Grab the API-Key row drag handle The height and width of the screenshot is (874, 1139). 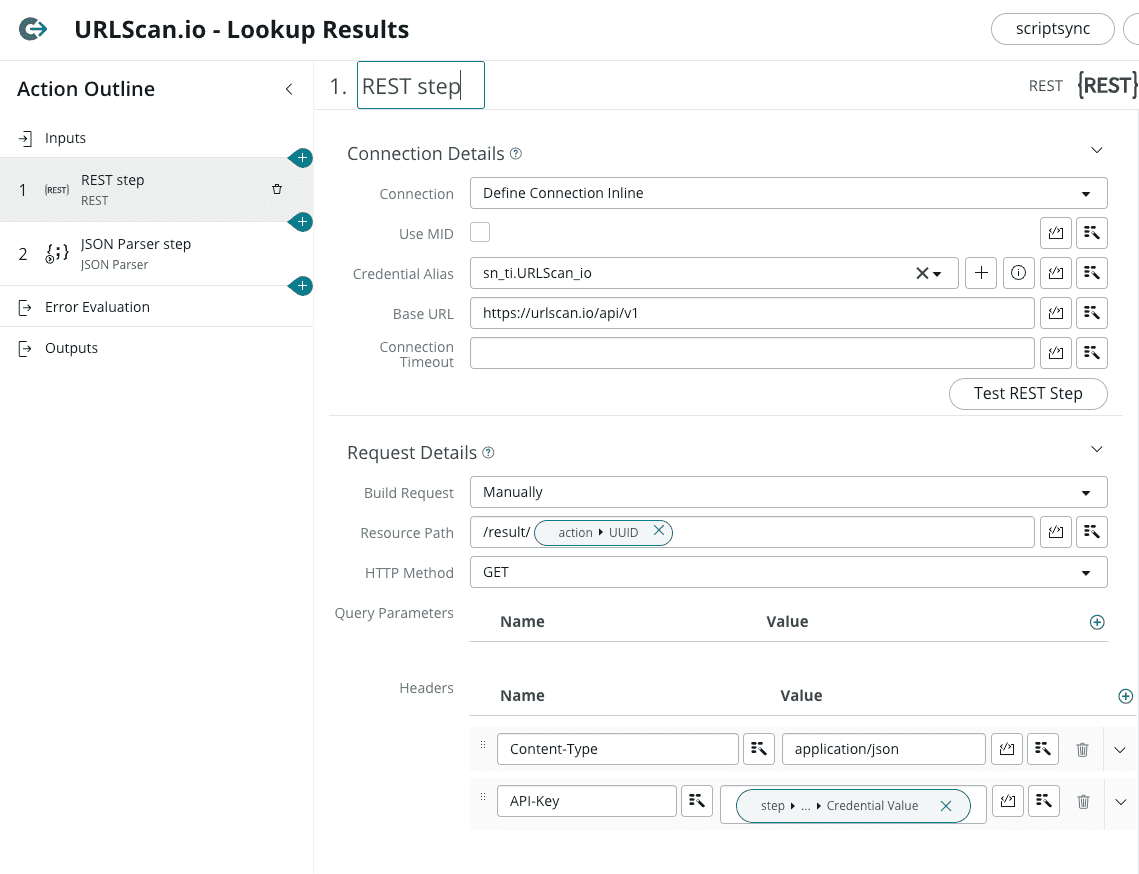point(483,797)
